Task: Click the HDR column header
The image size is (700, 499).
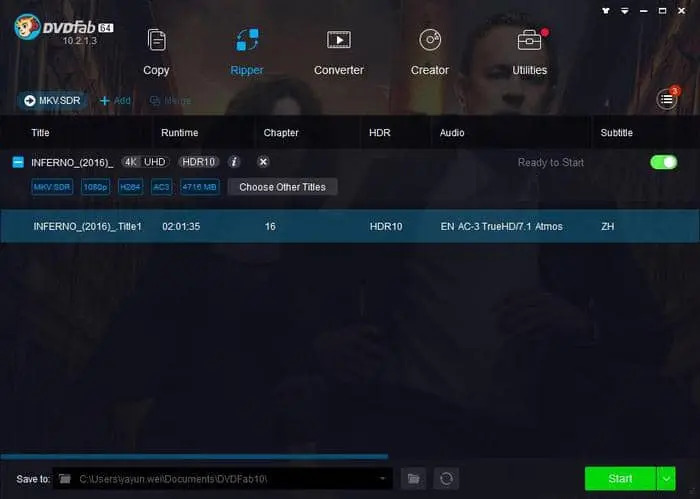Action: tap(380, 133)
